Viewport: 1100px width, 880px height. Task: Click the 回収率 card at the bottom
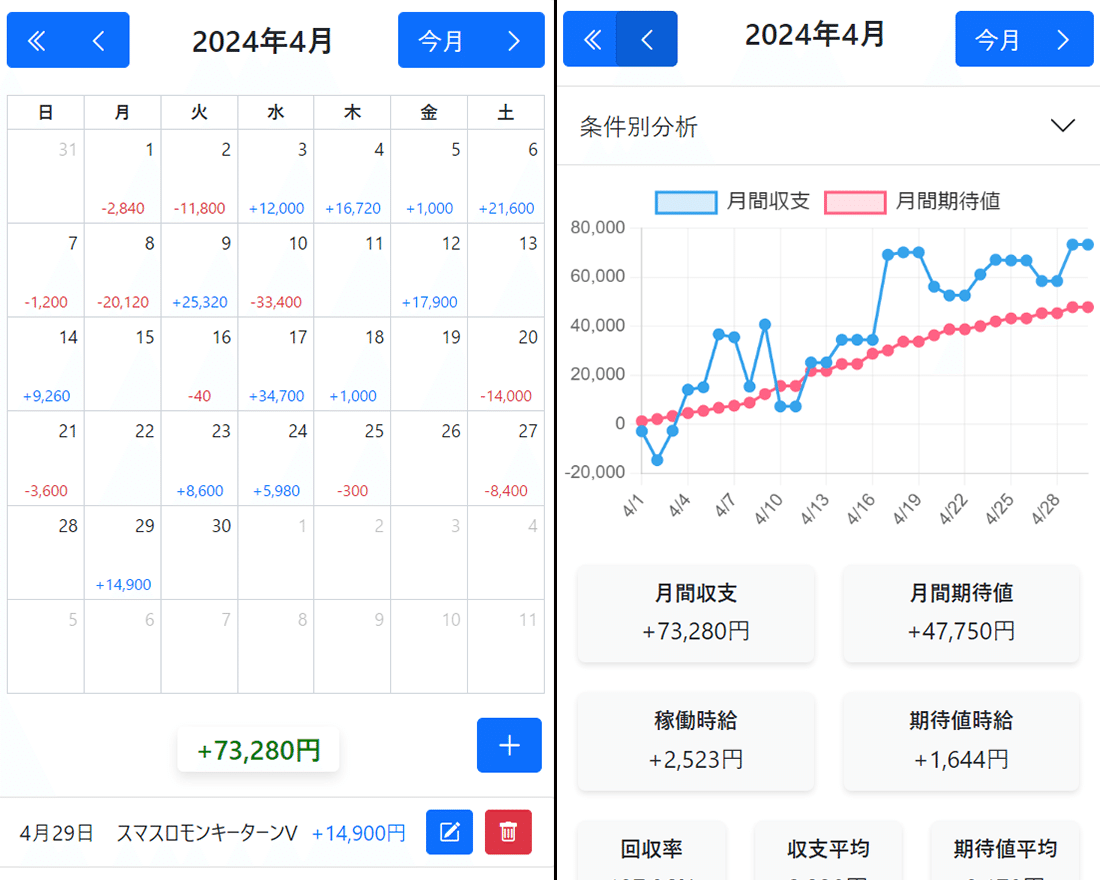[651, 855]
